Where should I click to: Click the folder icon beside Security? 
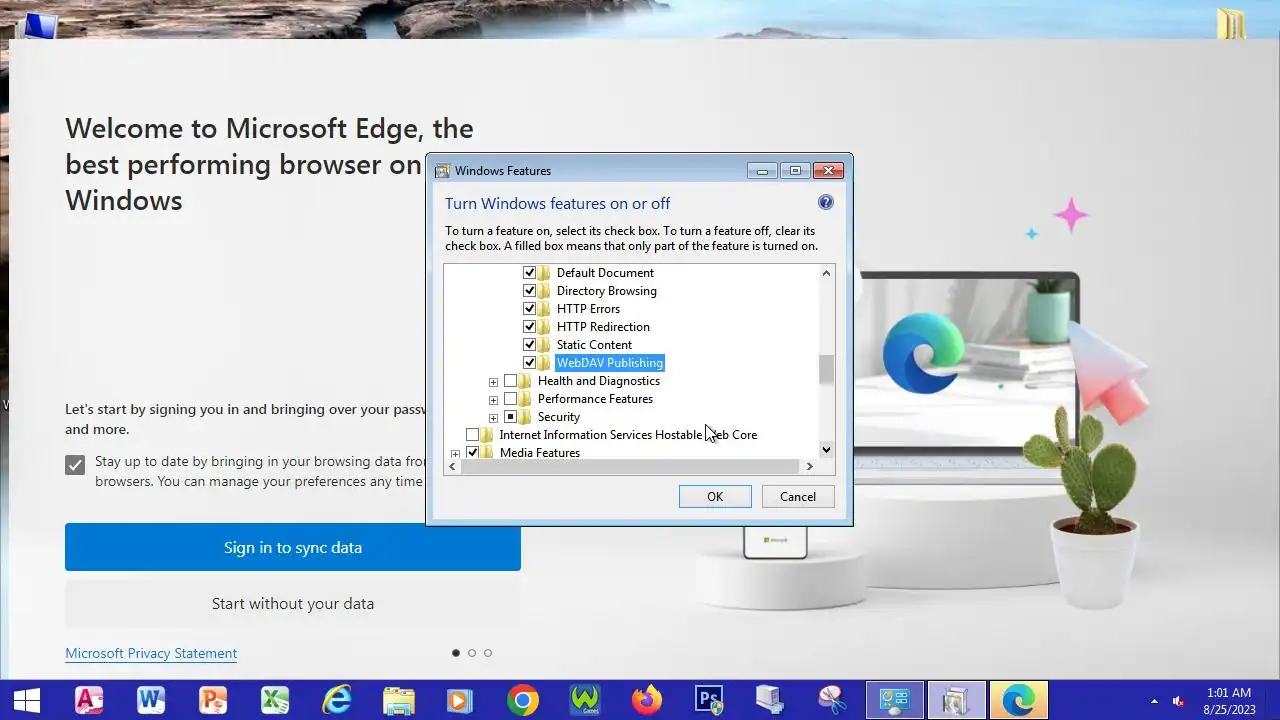coord(526,417)
